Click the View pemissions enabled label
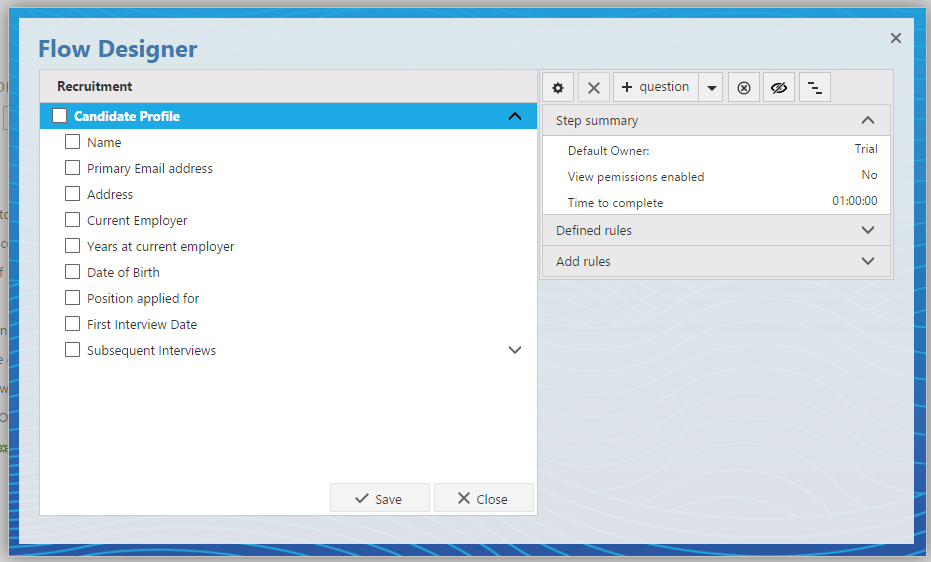931x562 pixels. tap(636, 177)
